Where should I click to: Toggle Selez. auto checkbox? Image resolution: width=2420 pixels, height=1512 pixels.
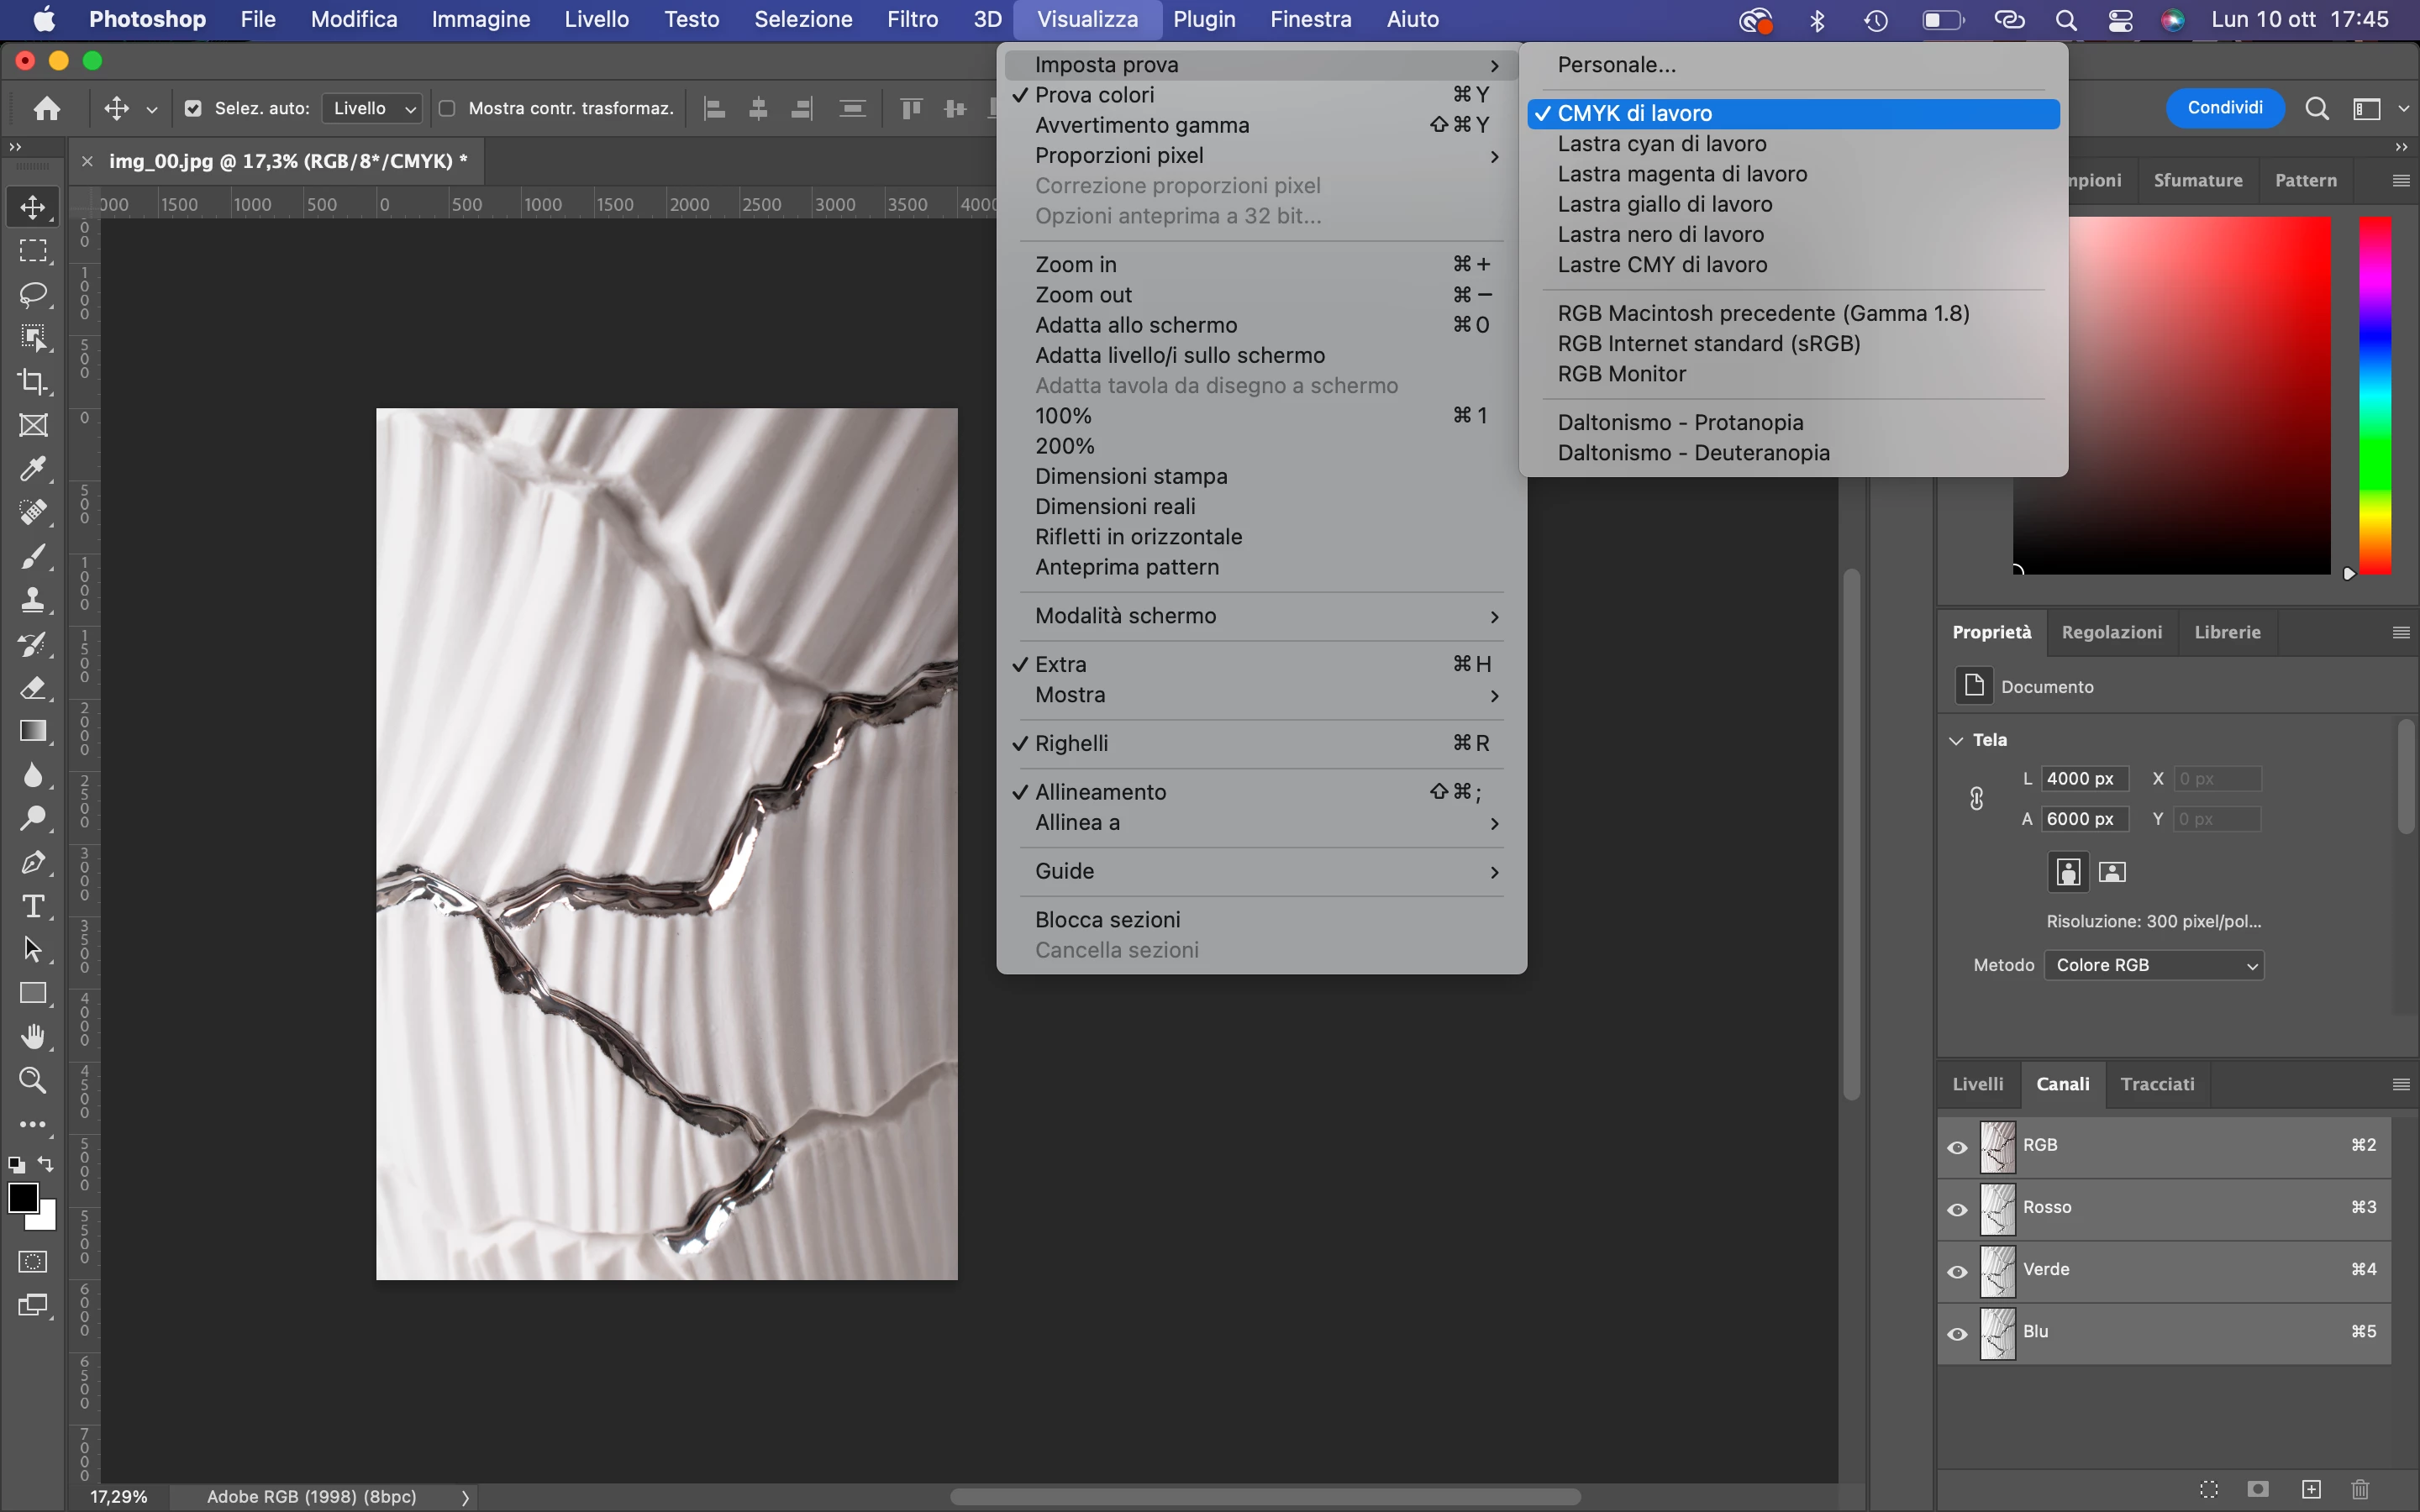(194, 108)
